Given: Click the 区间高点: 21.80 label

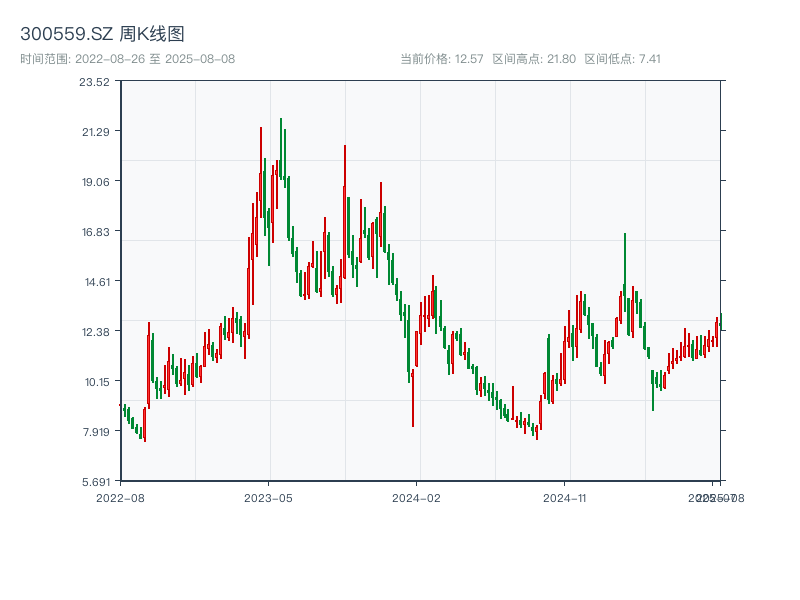Looking at the screenshot, I should tap(534, 59).
